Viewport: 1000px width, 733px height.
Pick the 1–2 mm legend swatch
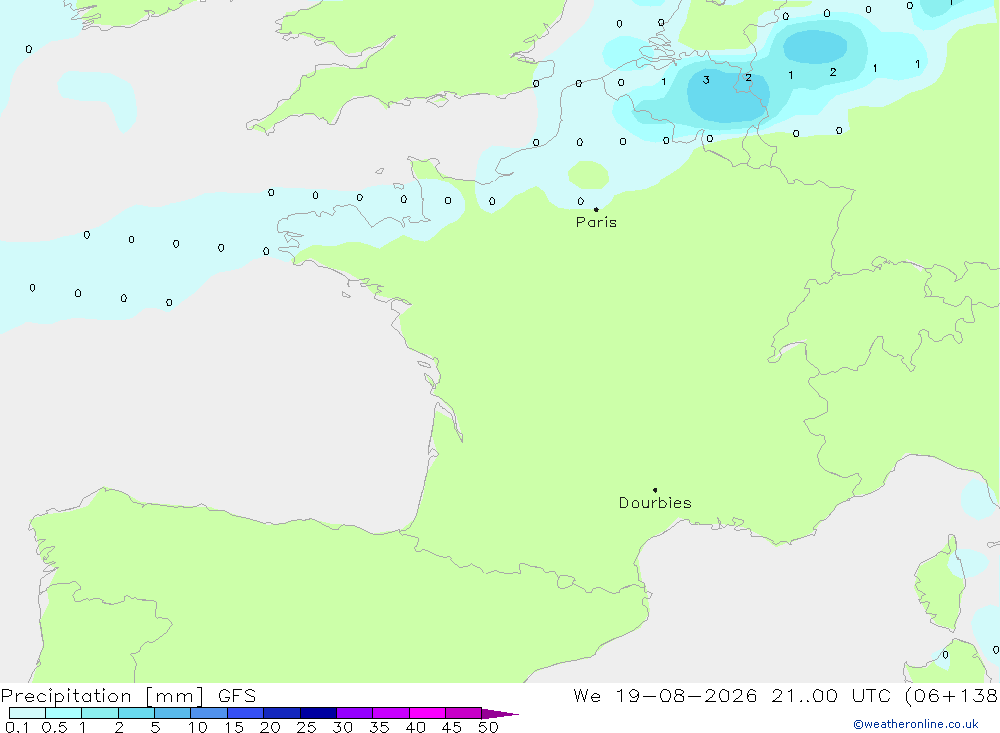pos(100,713)
